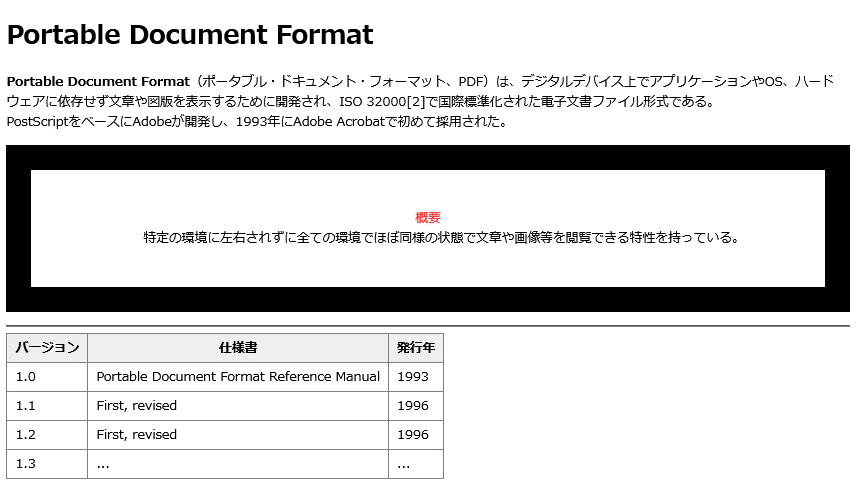Click the ellipsis specification cell in row 1.3
856x494 pixels.
[x=238, y=464]
